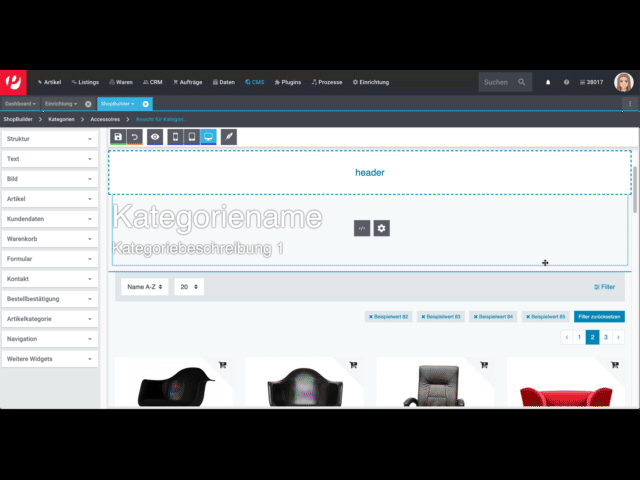Click the notification bell icon
The height and width of the screenshot is (480, 640).
548,82
